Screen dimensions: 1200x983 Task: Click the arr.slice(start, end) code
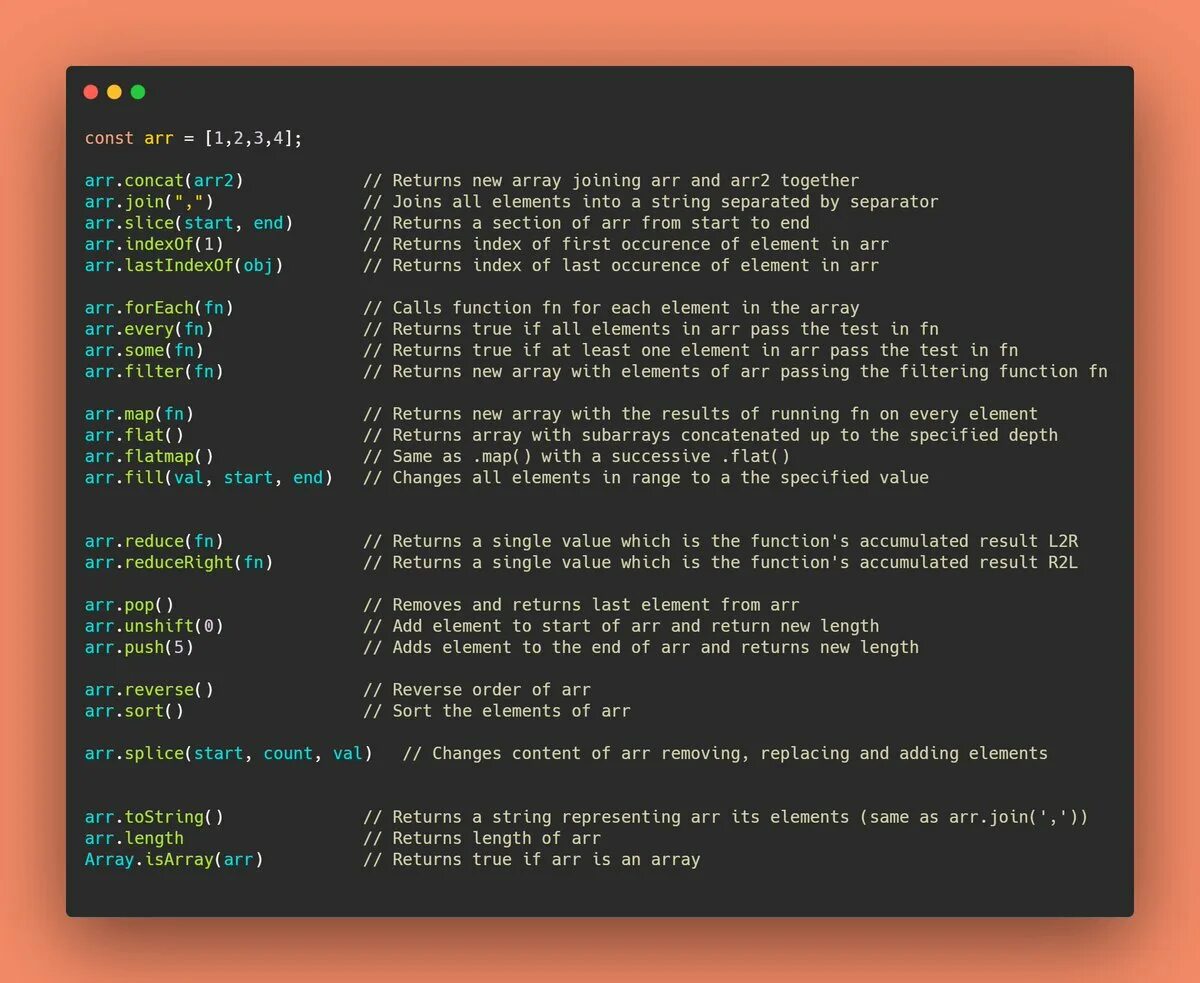(x=189, y=223)
